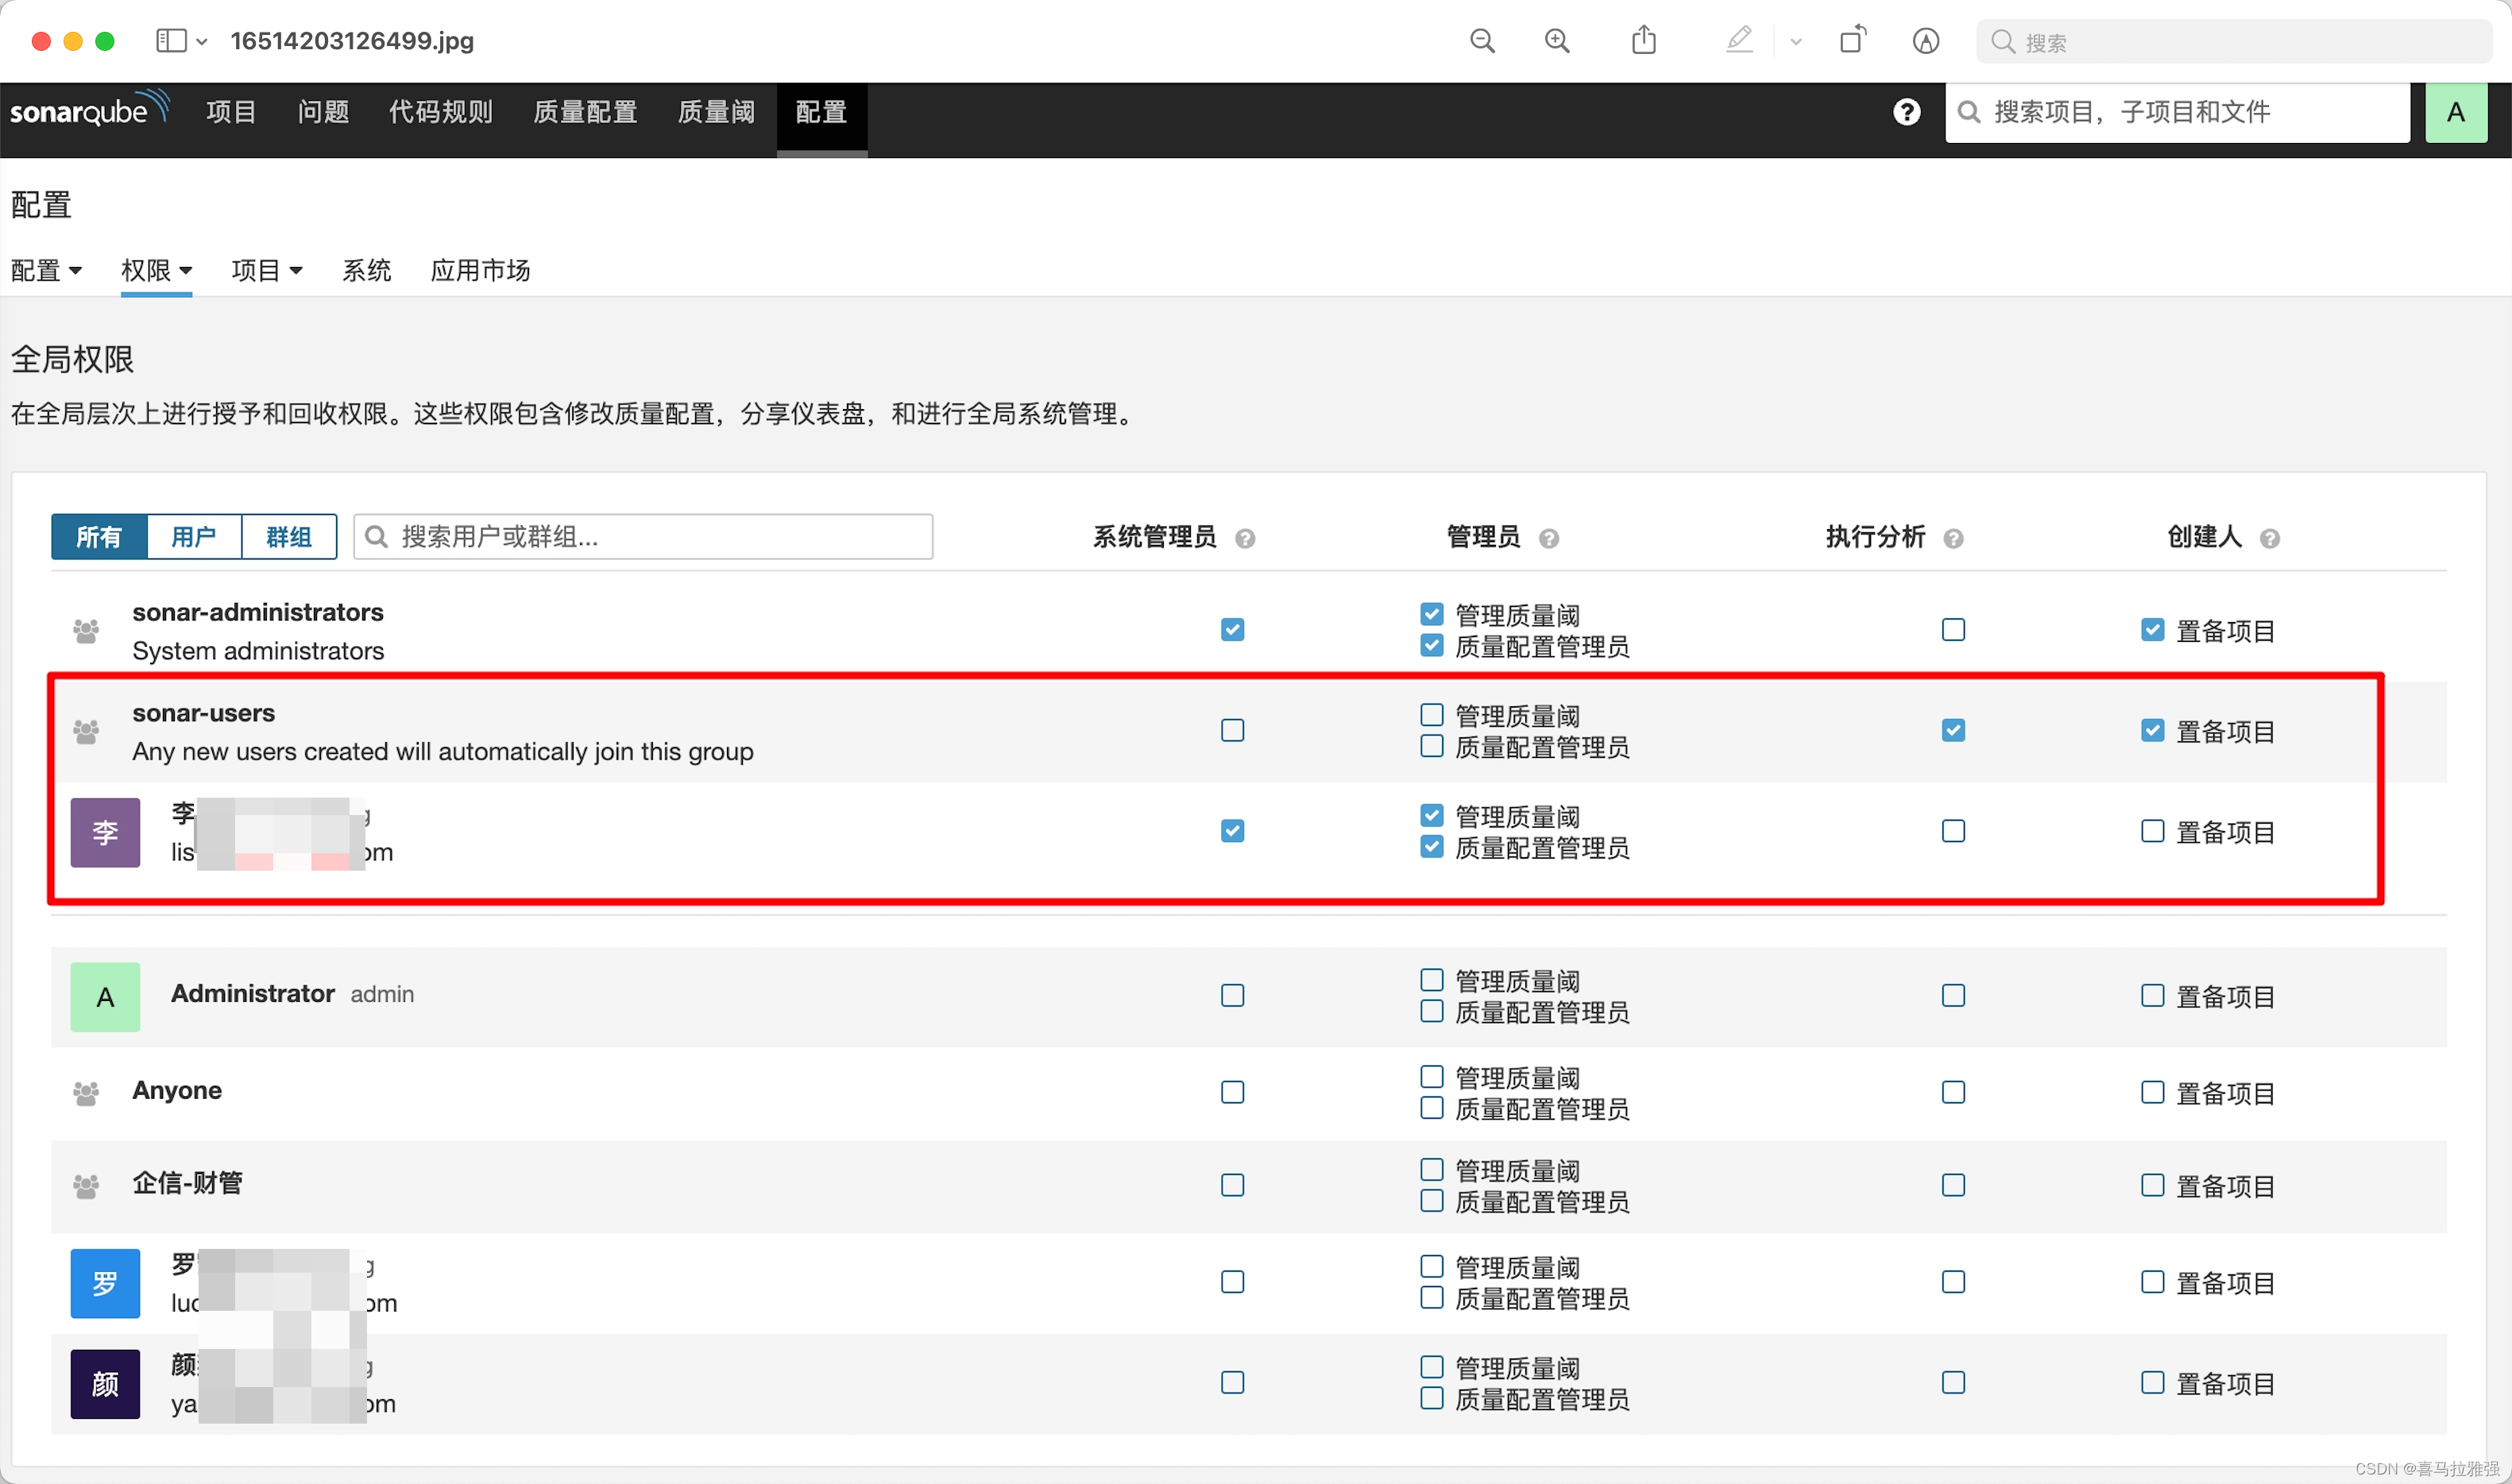Screen dimensions: 2512x1484
Task: Click the sonar-users group icon
Action: (86, 732)
